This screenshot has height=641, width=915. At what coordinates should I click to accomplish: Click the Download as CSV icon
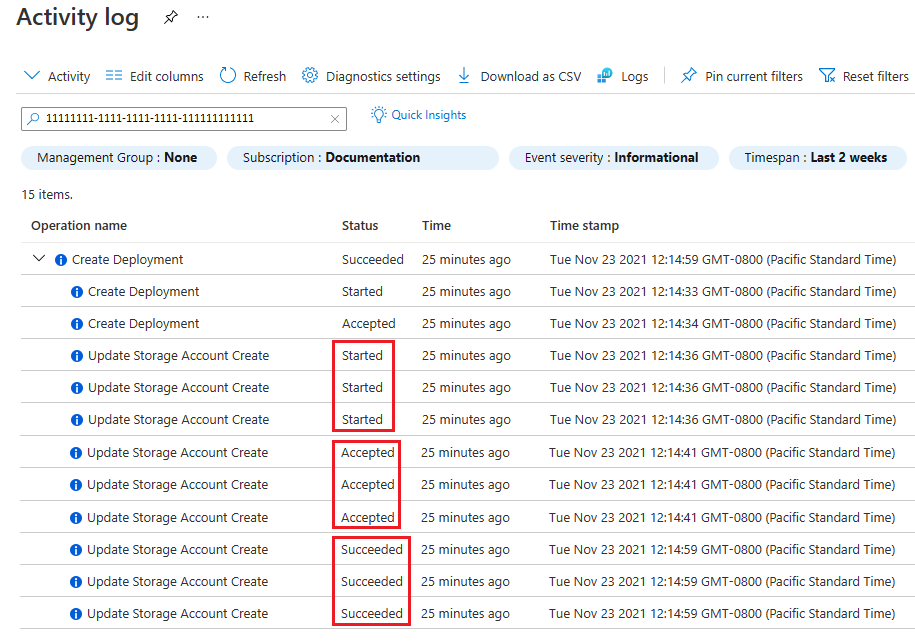point(463,75)
